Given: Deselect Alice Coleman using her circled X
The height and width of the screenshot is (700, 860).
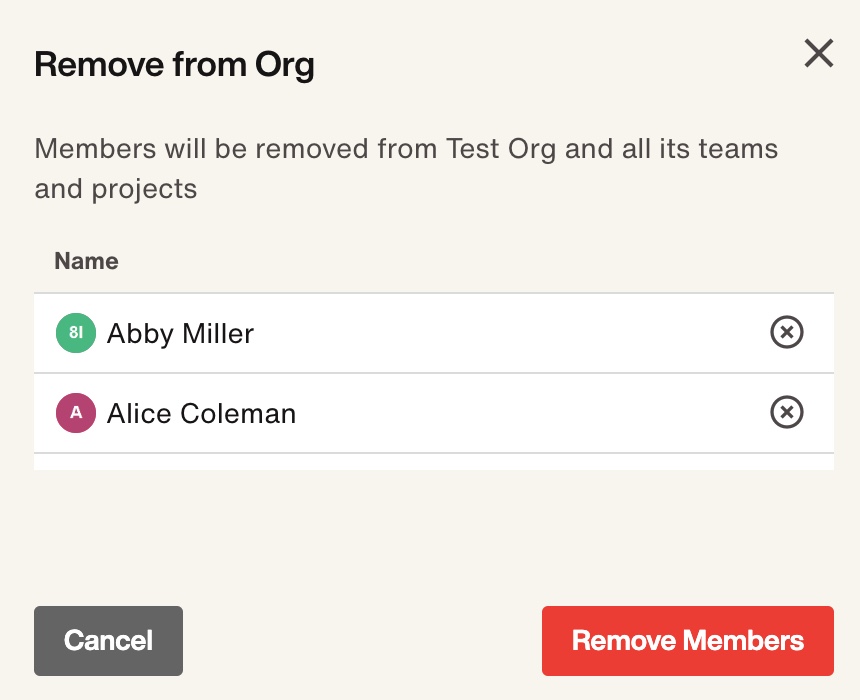Looking at the screenshot, I should 787,412.
